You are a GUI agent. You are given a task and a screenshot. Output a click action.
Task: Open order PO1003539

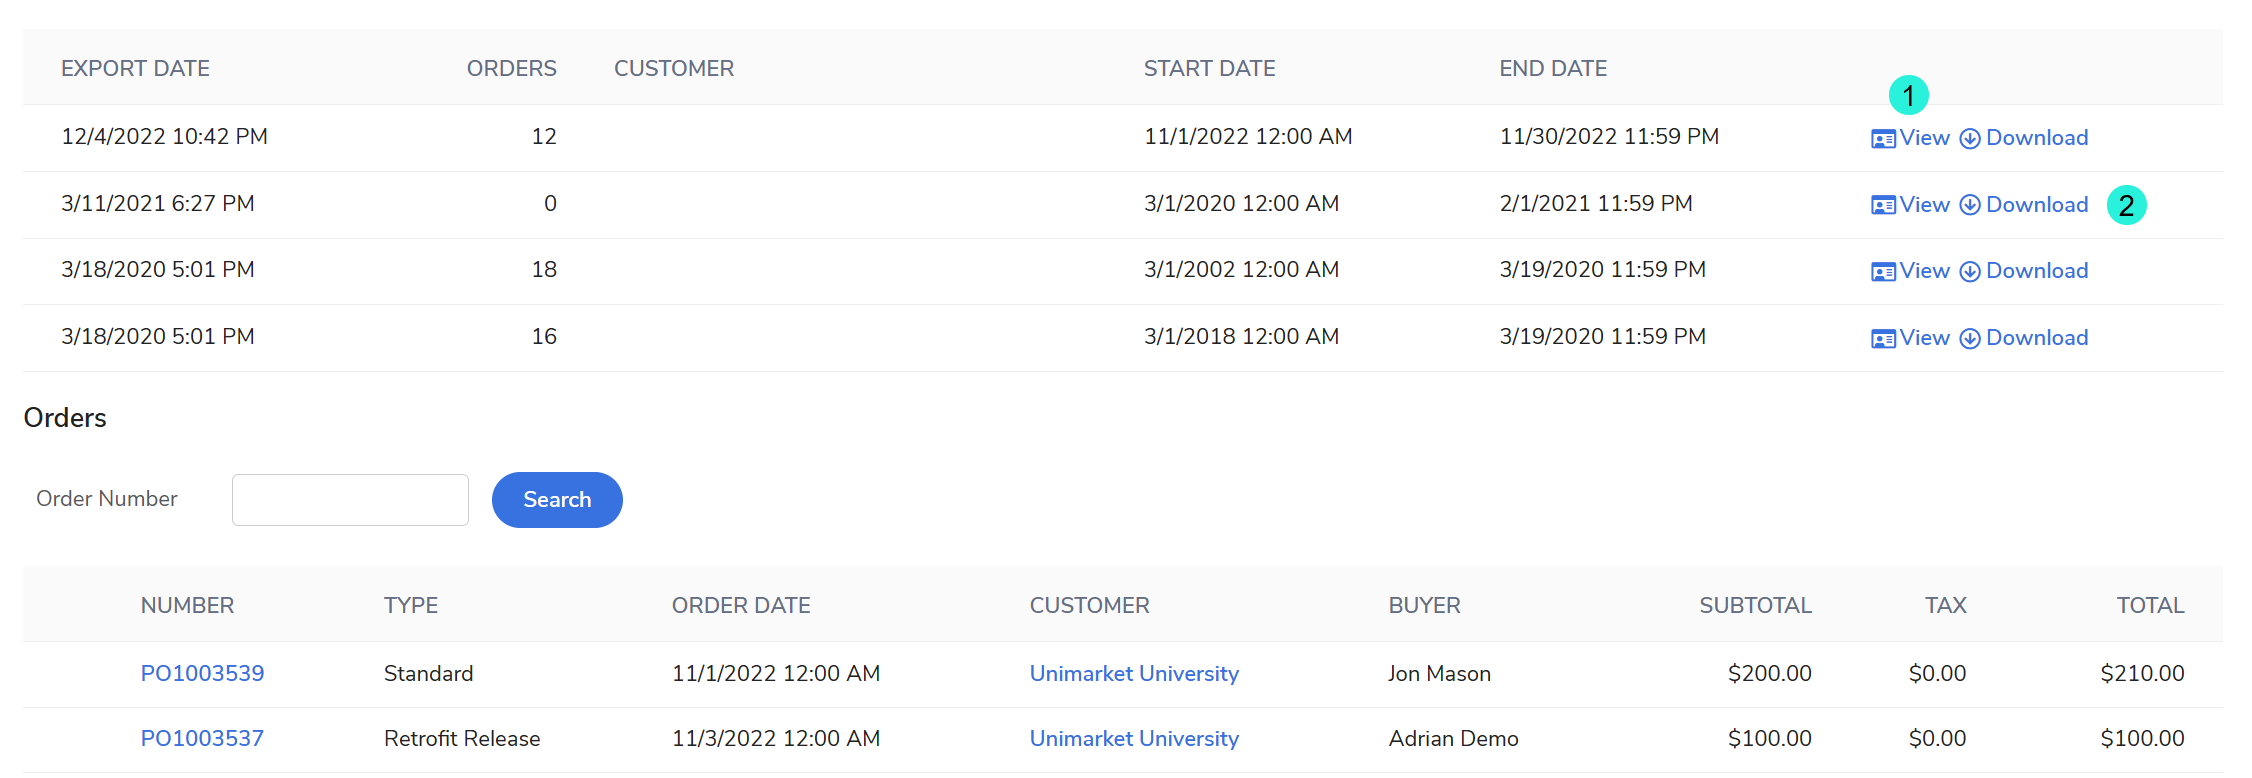click(202, 673)
